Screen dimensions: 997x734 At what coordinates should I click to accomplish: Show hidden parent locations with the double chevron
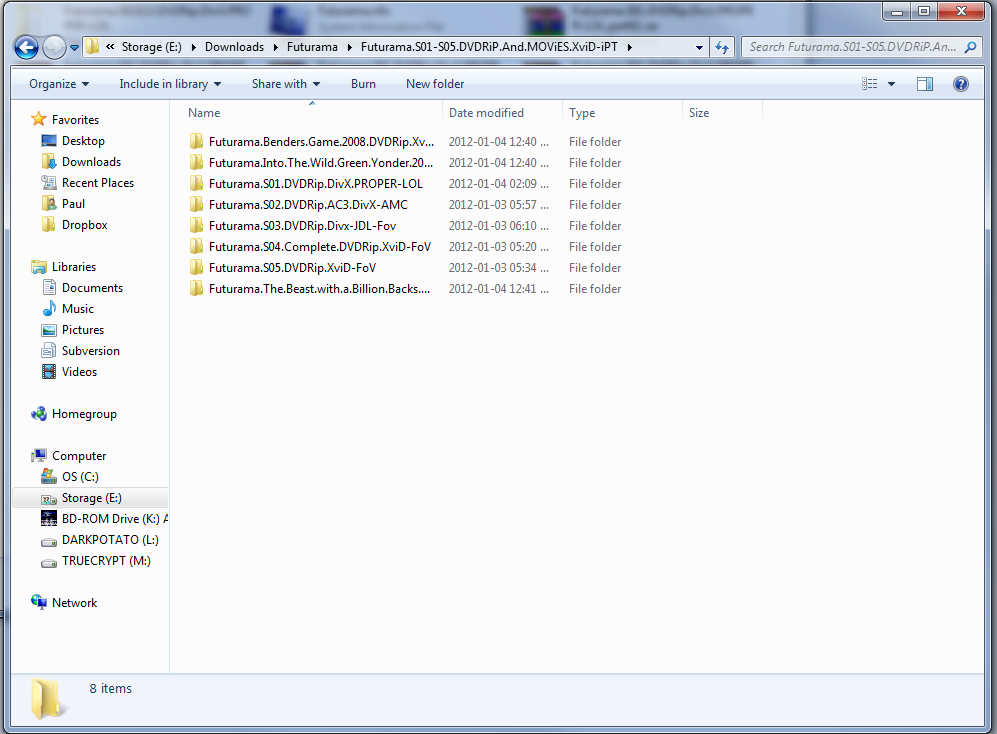[110, 46]
